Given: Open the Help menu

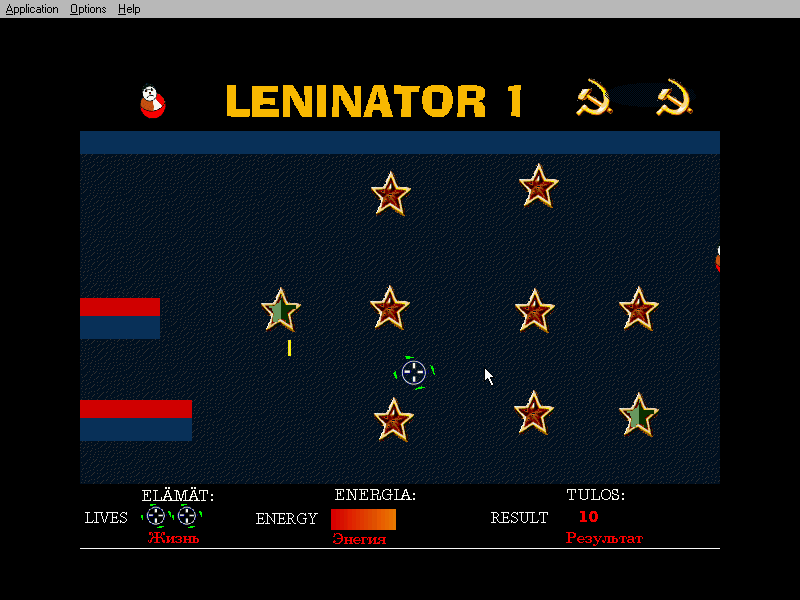Looking at the screenshot, I should point(129,9).
